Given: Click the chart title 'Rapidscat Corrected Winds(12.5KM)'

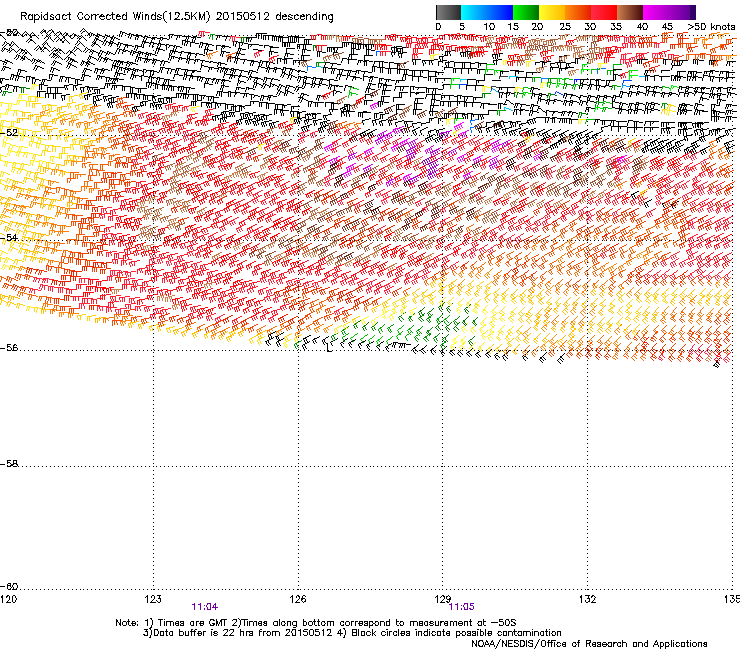Looking at the screenshot, I should (x=115, y=17).
